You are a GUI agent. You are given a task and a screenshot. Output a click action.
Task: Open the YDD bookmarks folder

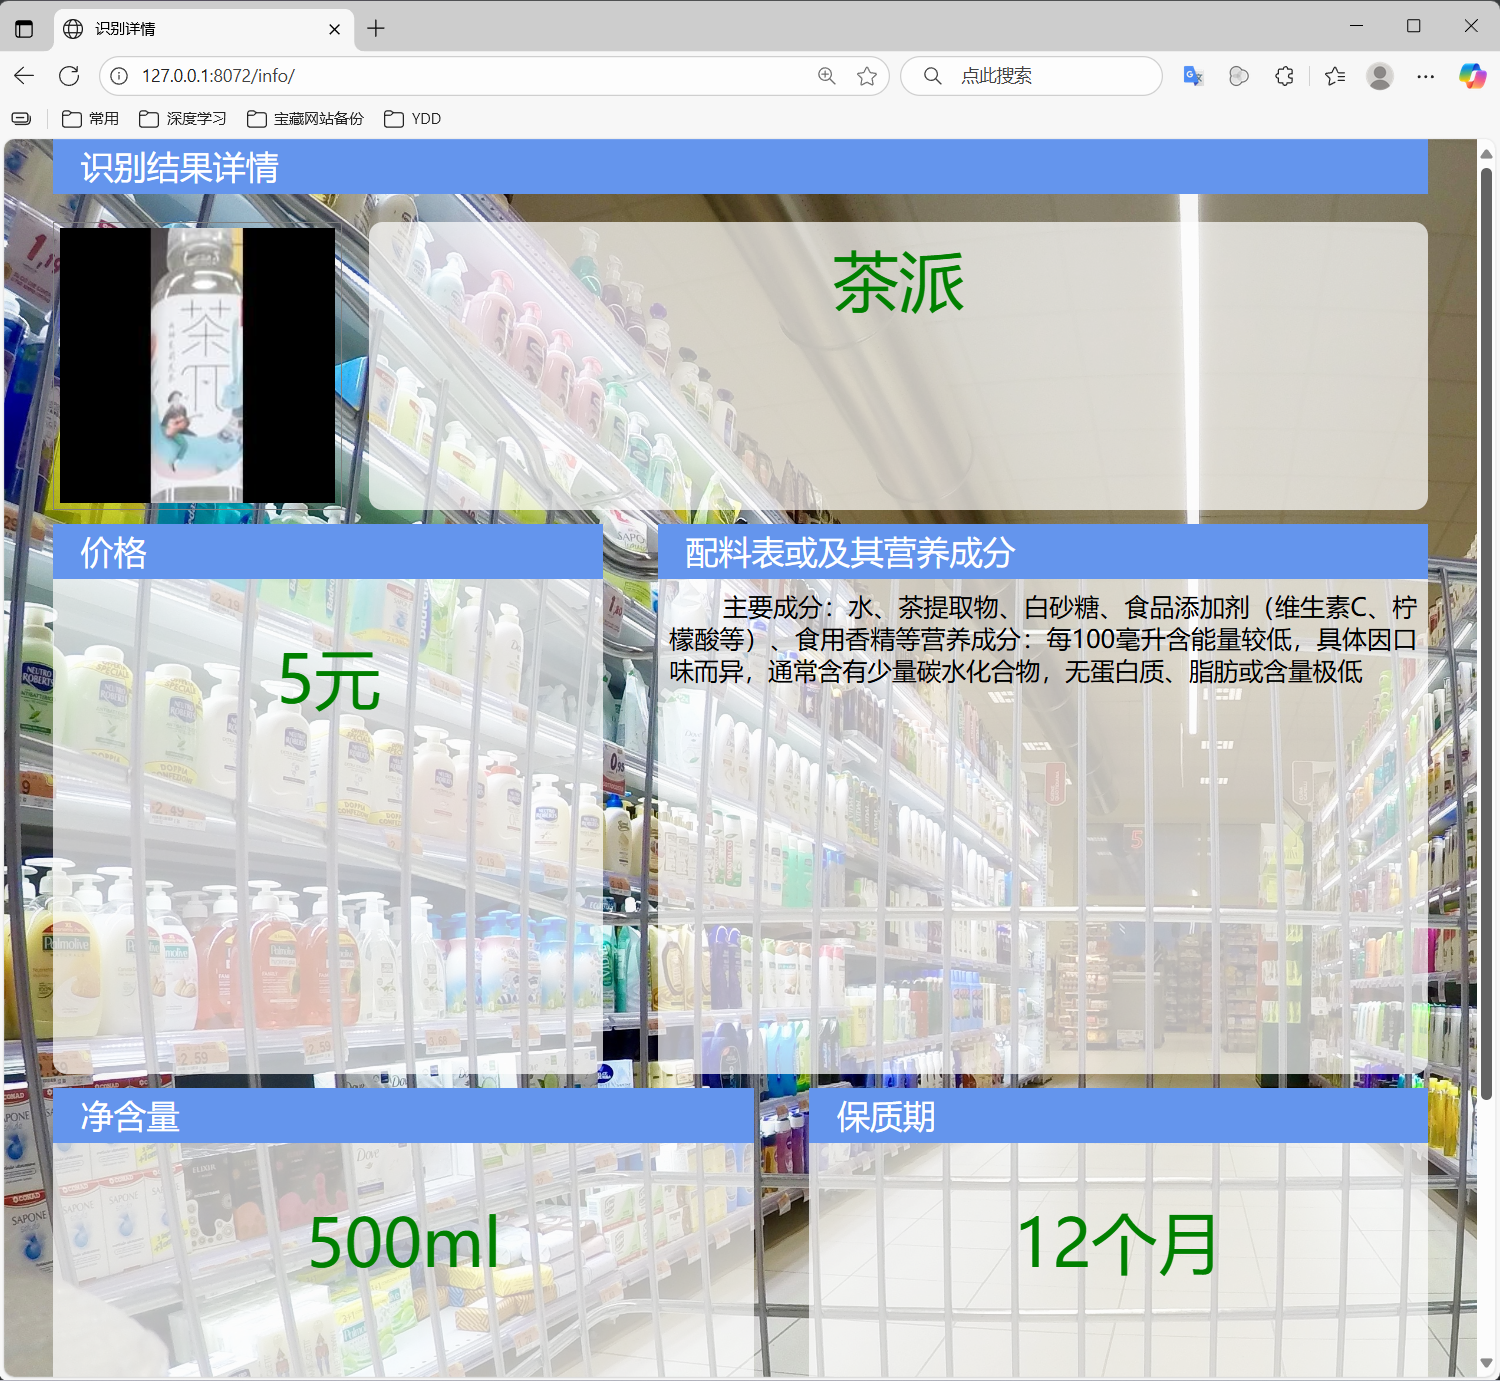[412, 119]
